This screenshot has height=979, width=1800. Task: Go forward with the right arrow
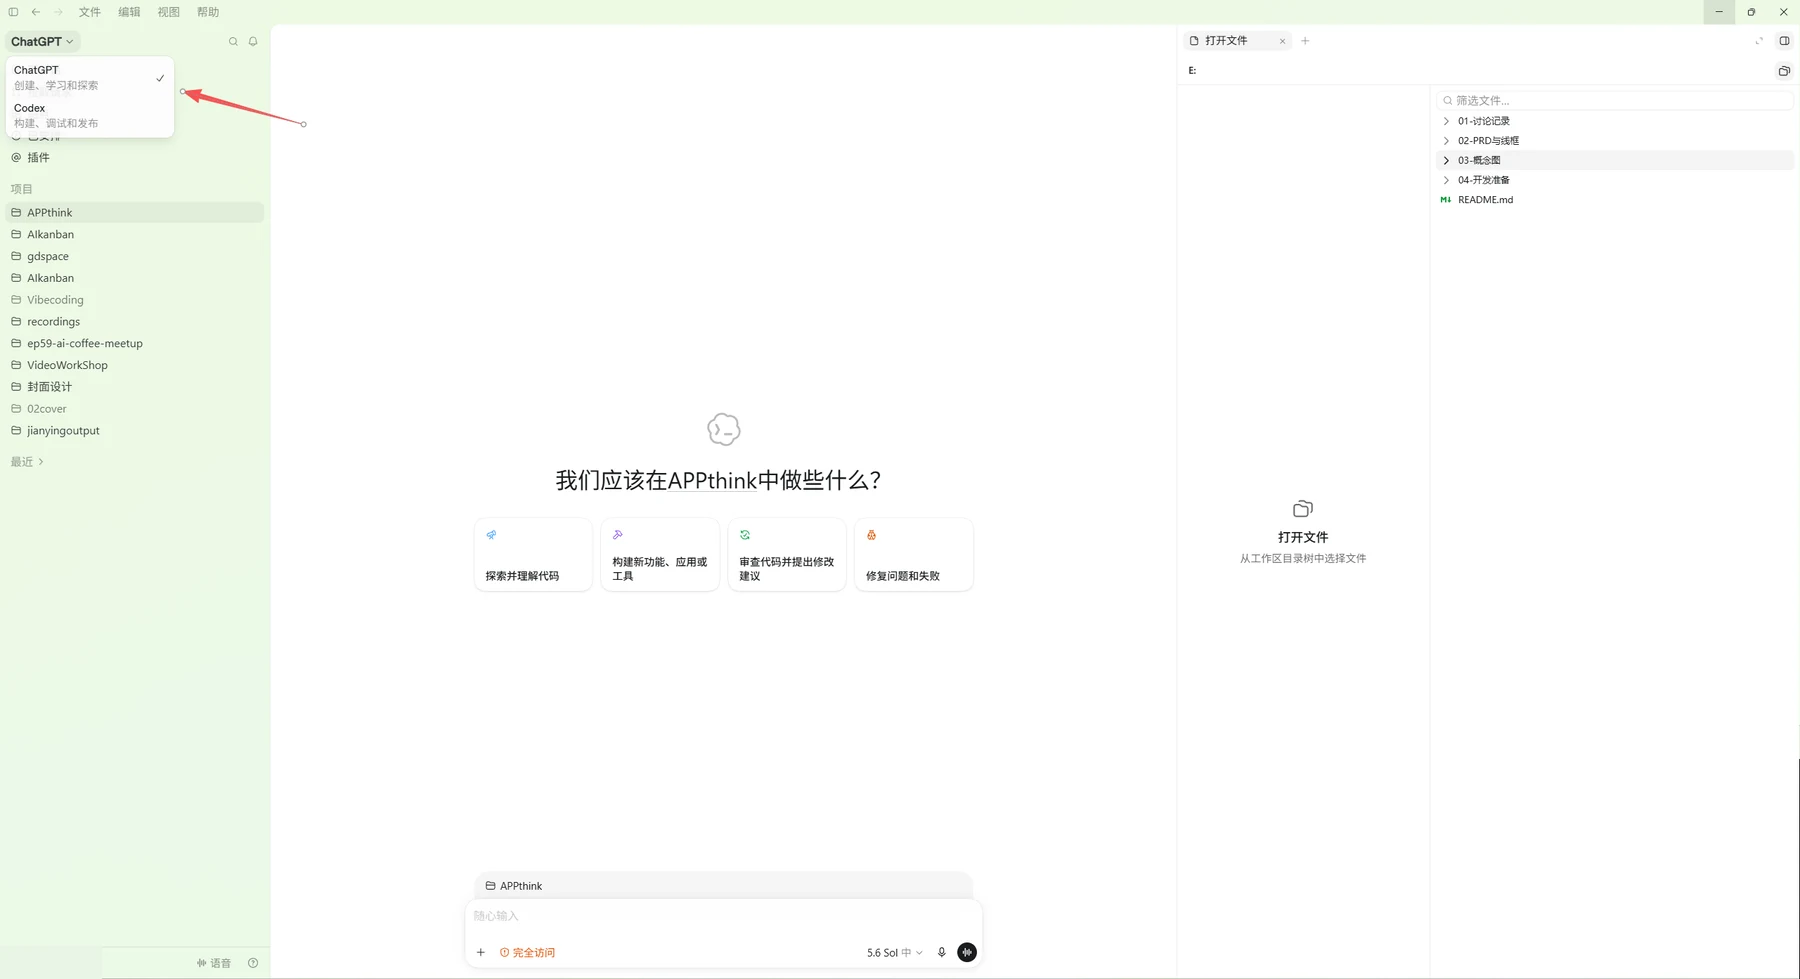[x=58, y=12]
